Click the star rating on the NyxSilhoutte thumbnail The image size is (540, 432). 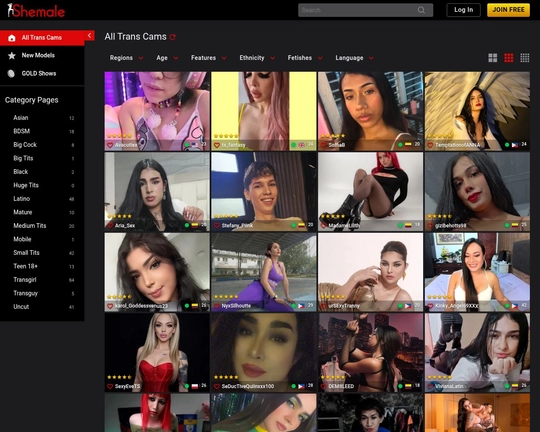click(x=226, y=297)
